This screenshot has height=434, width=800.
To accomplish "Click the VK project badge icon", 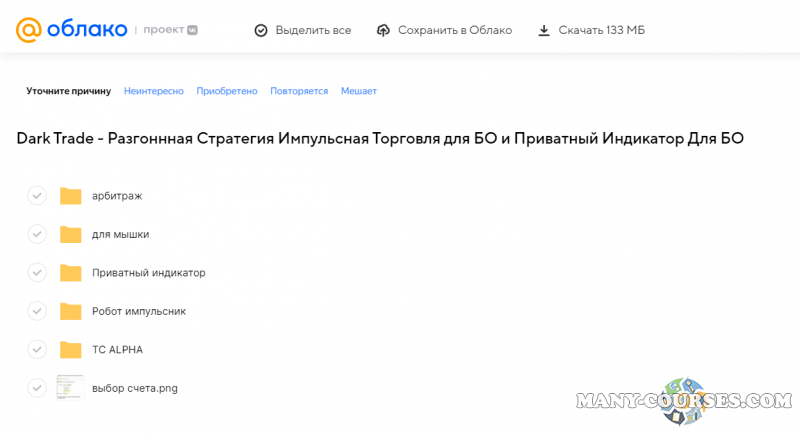I will 192,30.
